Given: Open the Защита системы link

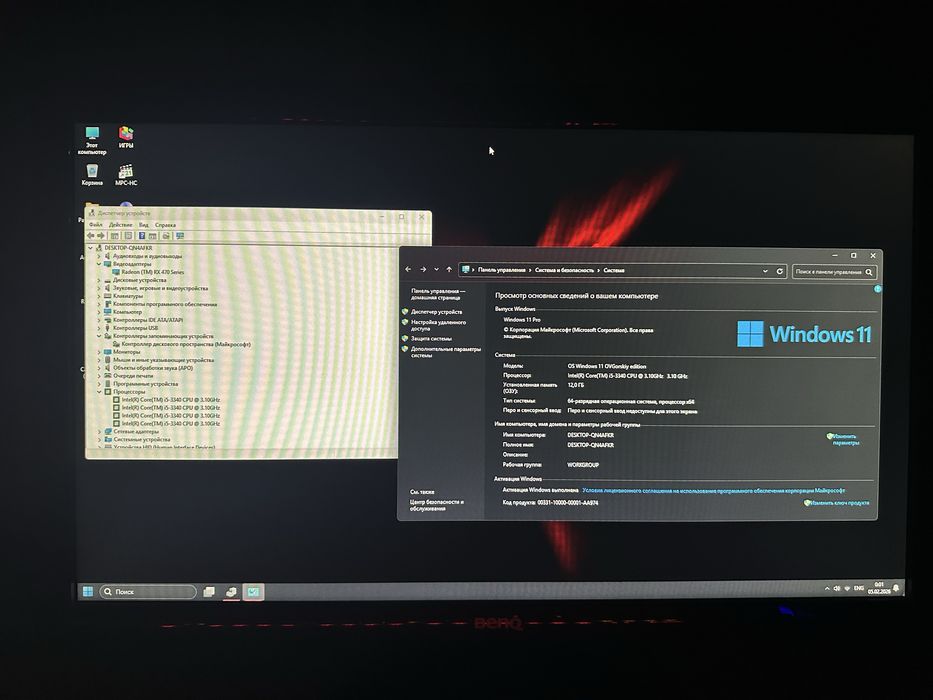Looking at the screenshot, I should click(431, 339).
